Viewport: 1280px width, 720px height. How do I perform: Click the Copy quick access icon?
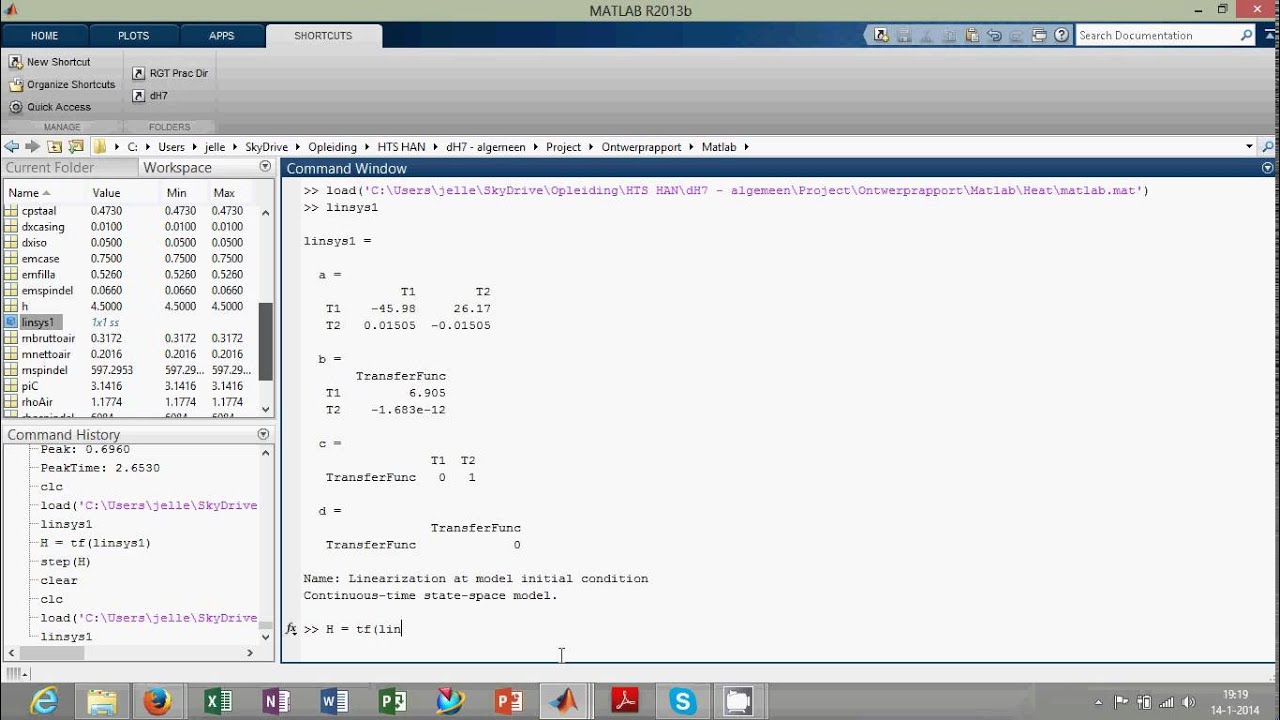click(949, 35)
